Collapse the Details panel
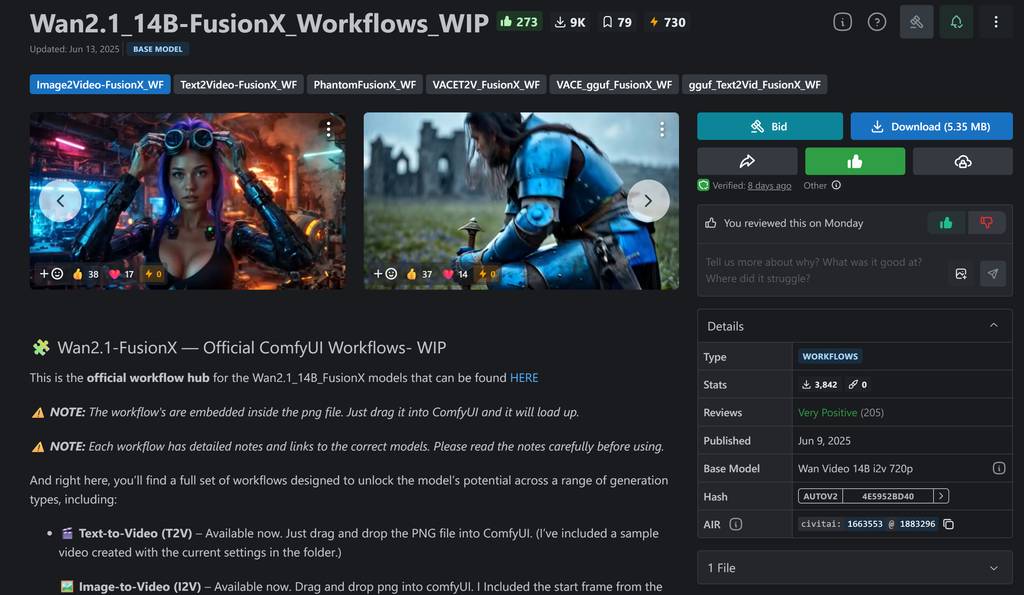Image resolution: width=1024 pixels, height=595 pixels. point(993,325)
